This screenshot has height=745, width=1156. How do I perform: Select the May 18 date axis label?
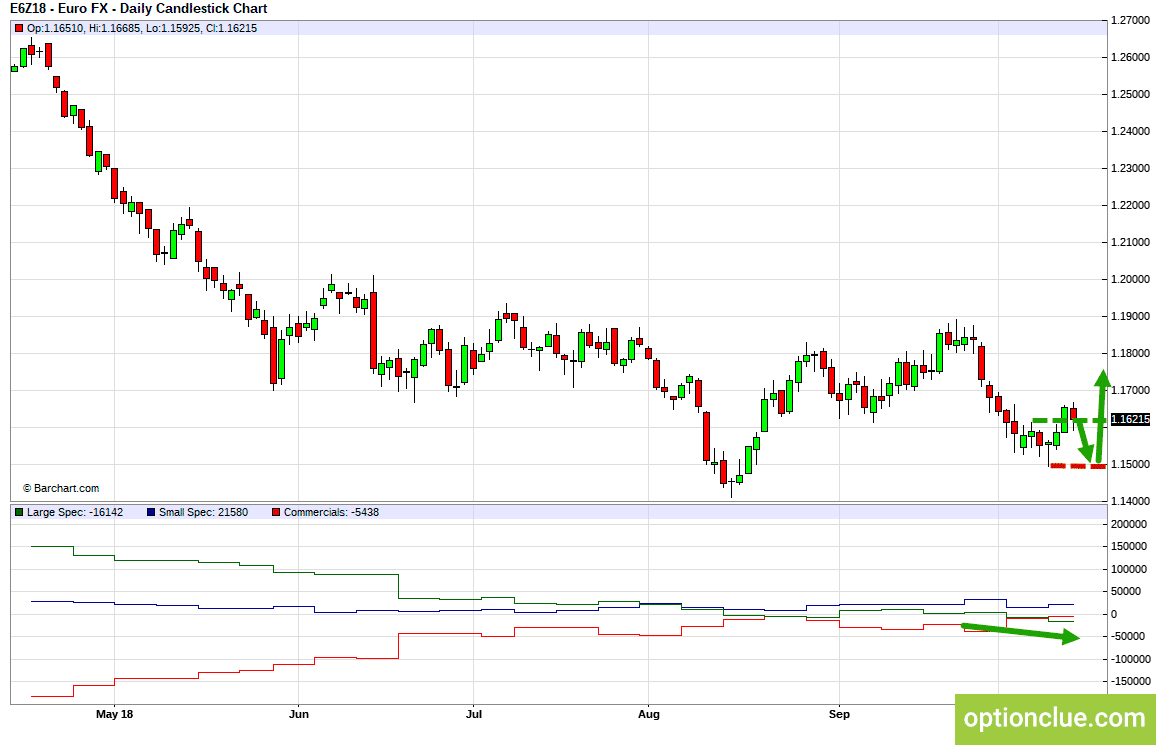click(114, 714)
